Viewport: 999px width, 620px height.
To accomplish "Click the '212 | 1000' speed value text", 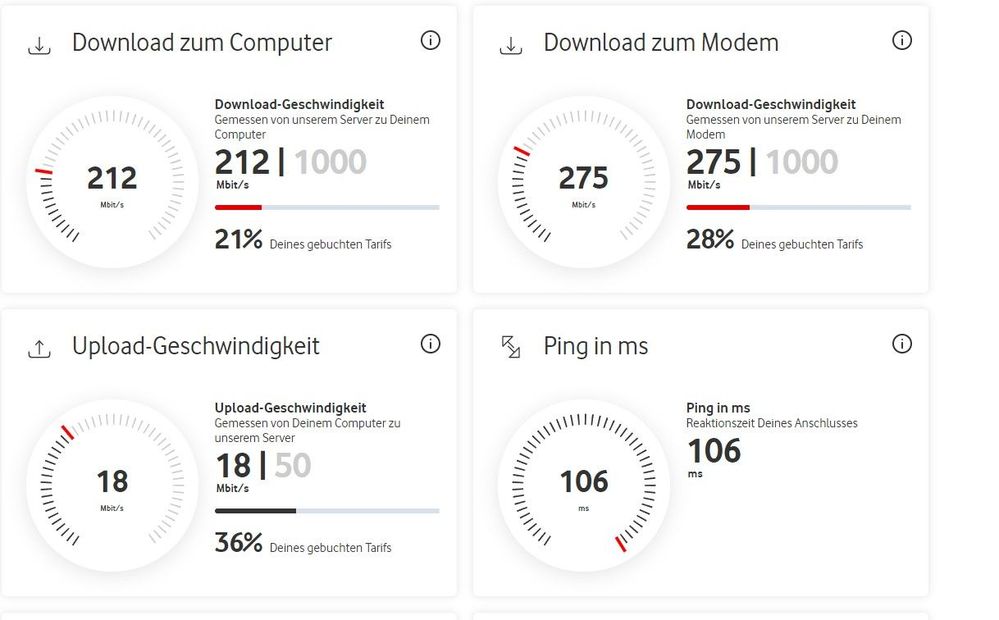I will click(x=289, y=163).
